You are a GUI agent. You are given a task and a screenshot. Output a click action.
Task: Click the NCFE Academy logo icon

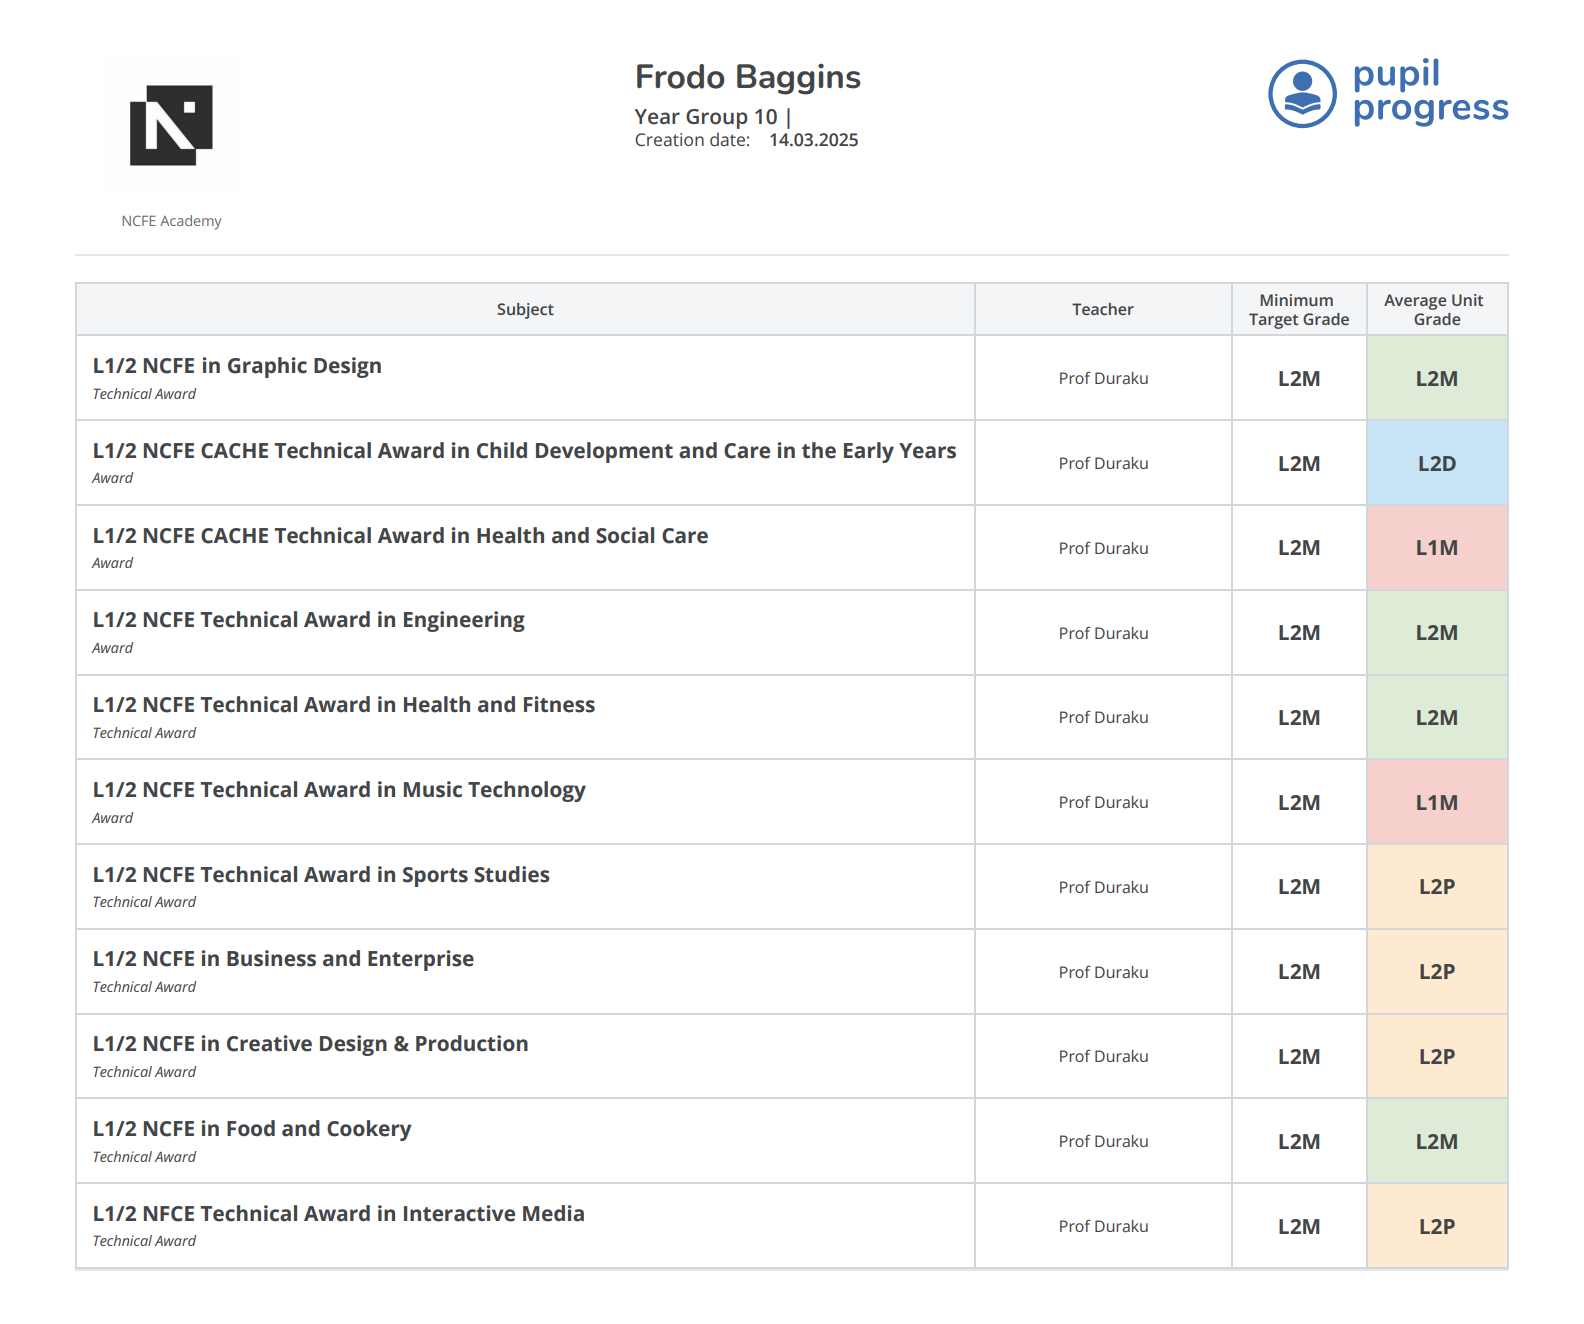pos(171,126)
